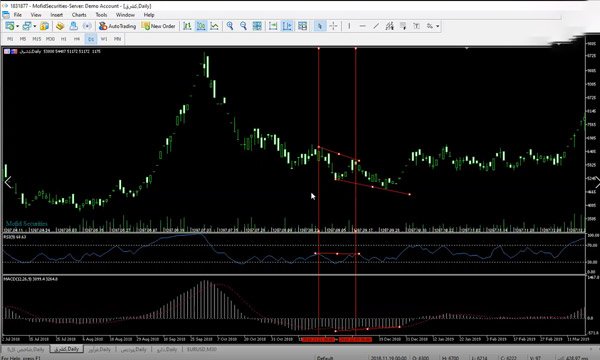
Task: Select the crosshair tool
Action: pos(333,26)
